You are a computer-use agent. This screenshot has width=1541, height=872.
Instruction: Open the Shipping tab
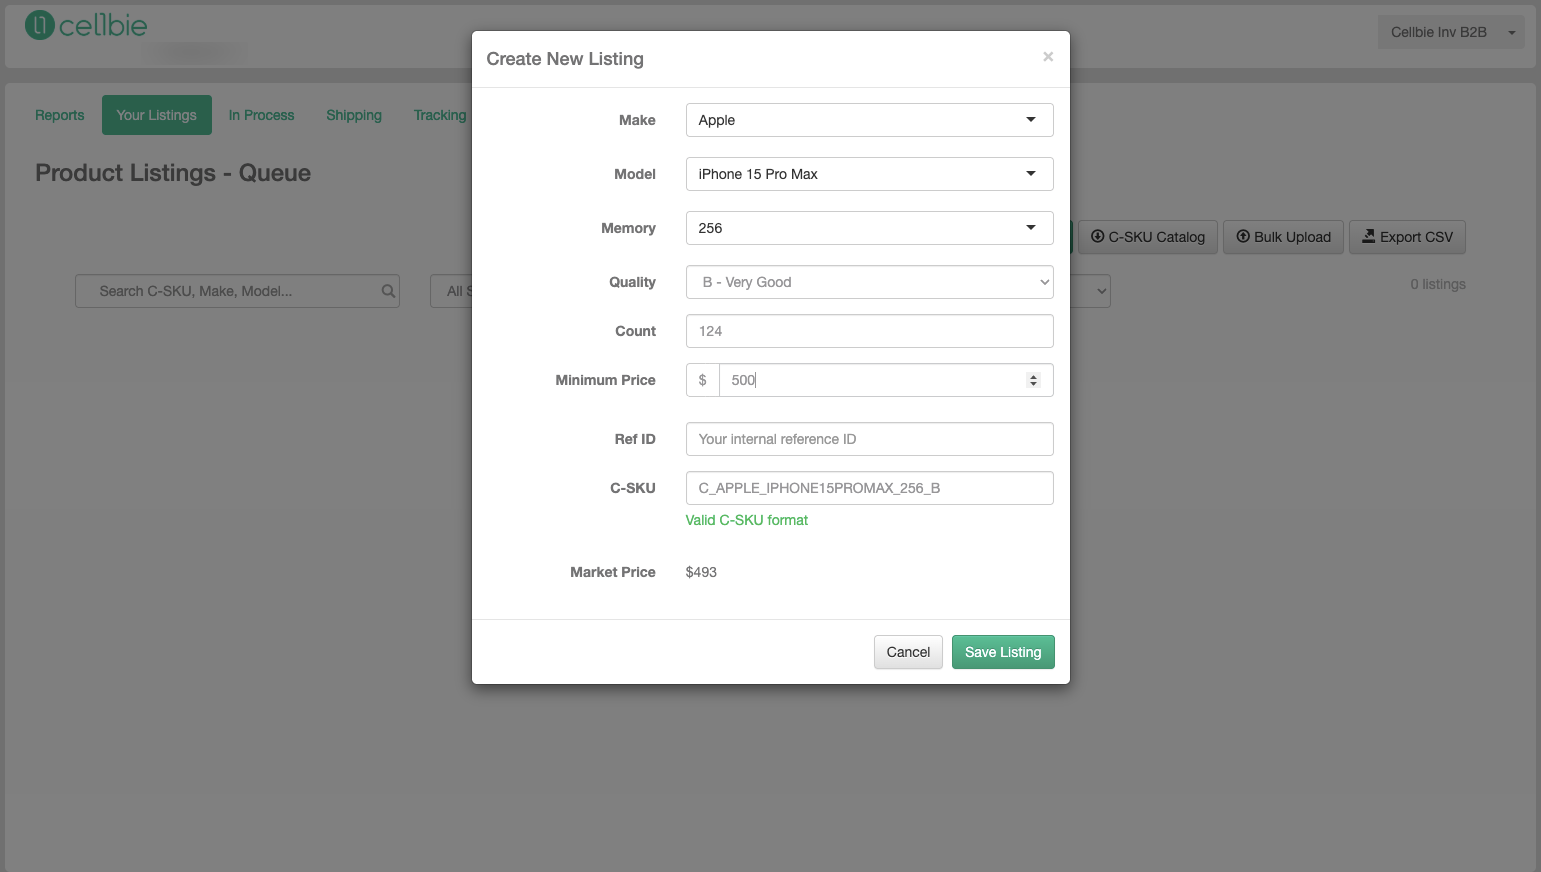click(354, 115)
